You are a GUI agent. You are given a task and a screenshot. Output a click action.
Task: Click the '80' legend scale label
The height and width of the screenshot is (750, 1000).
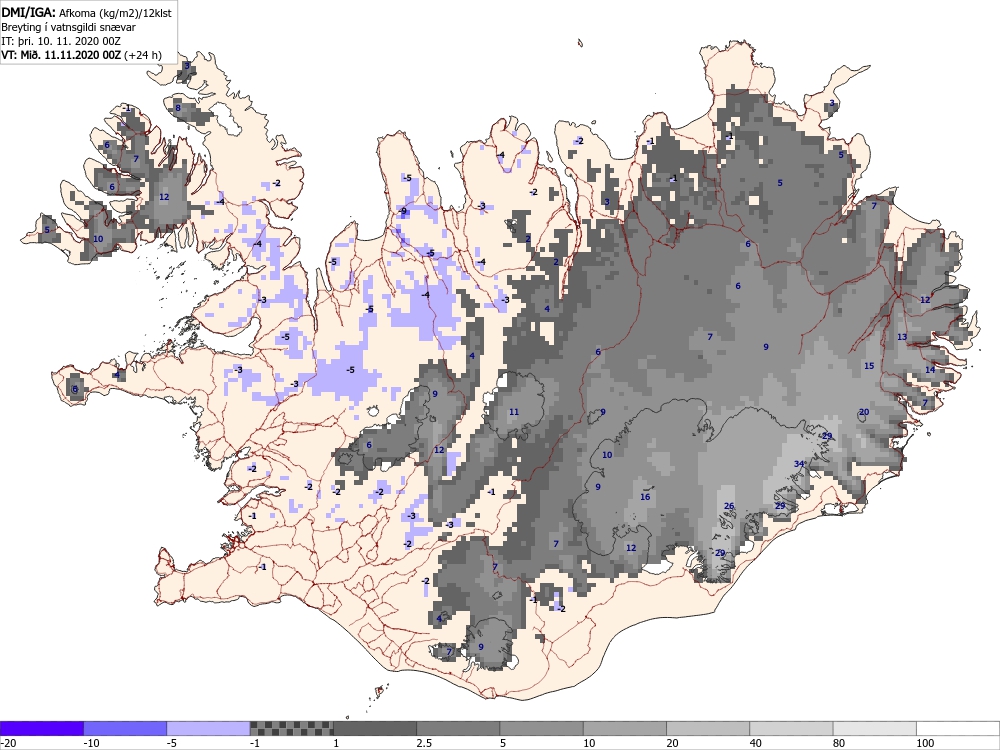[x=838, y=743]
